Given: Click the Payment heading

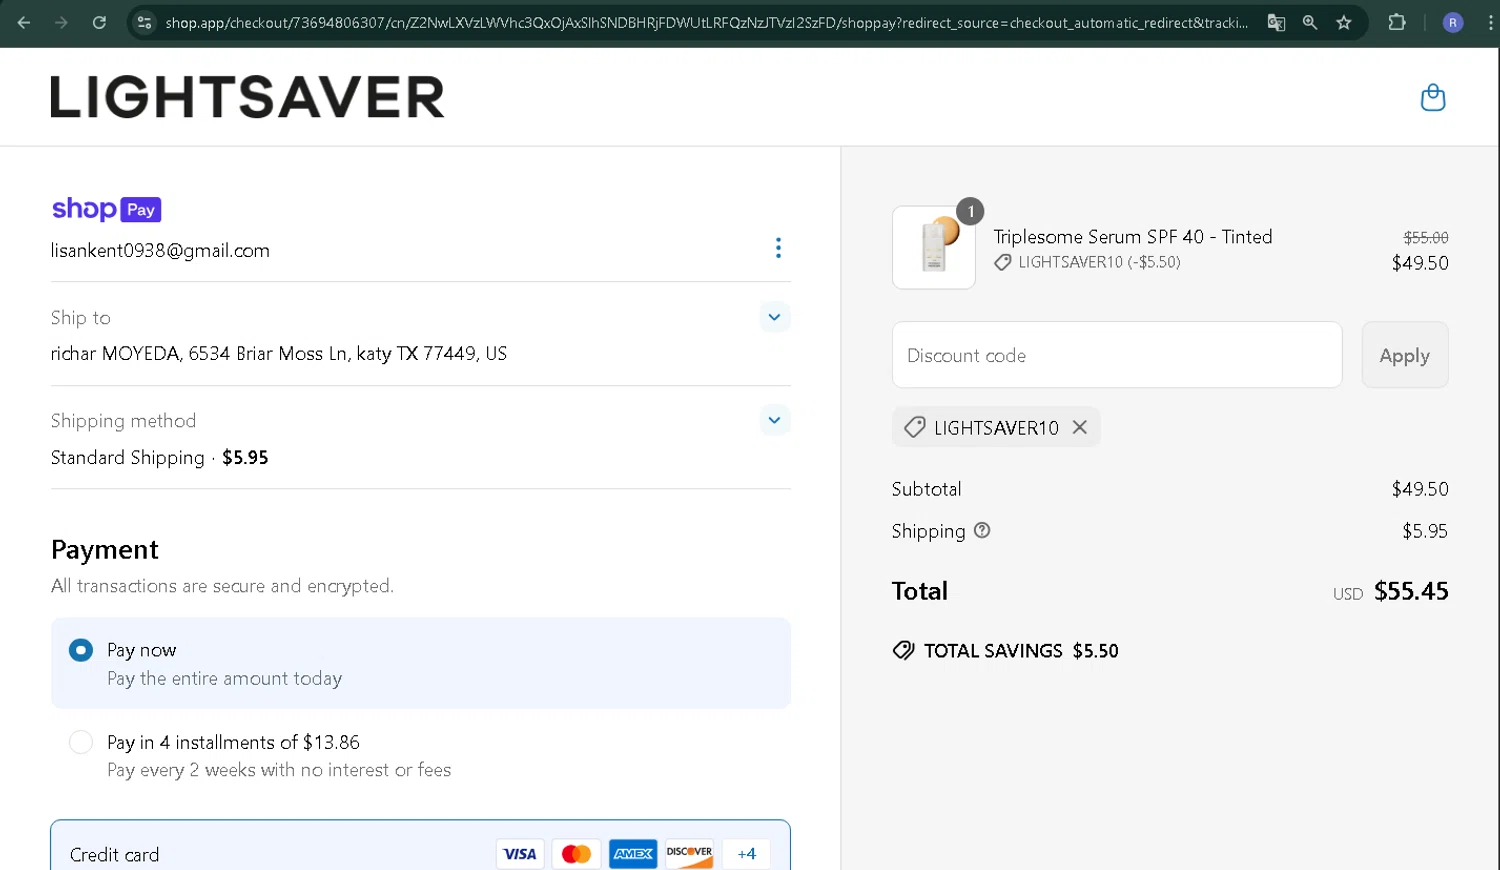Looking at the screenshot, I should click(x=105, y=550).
